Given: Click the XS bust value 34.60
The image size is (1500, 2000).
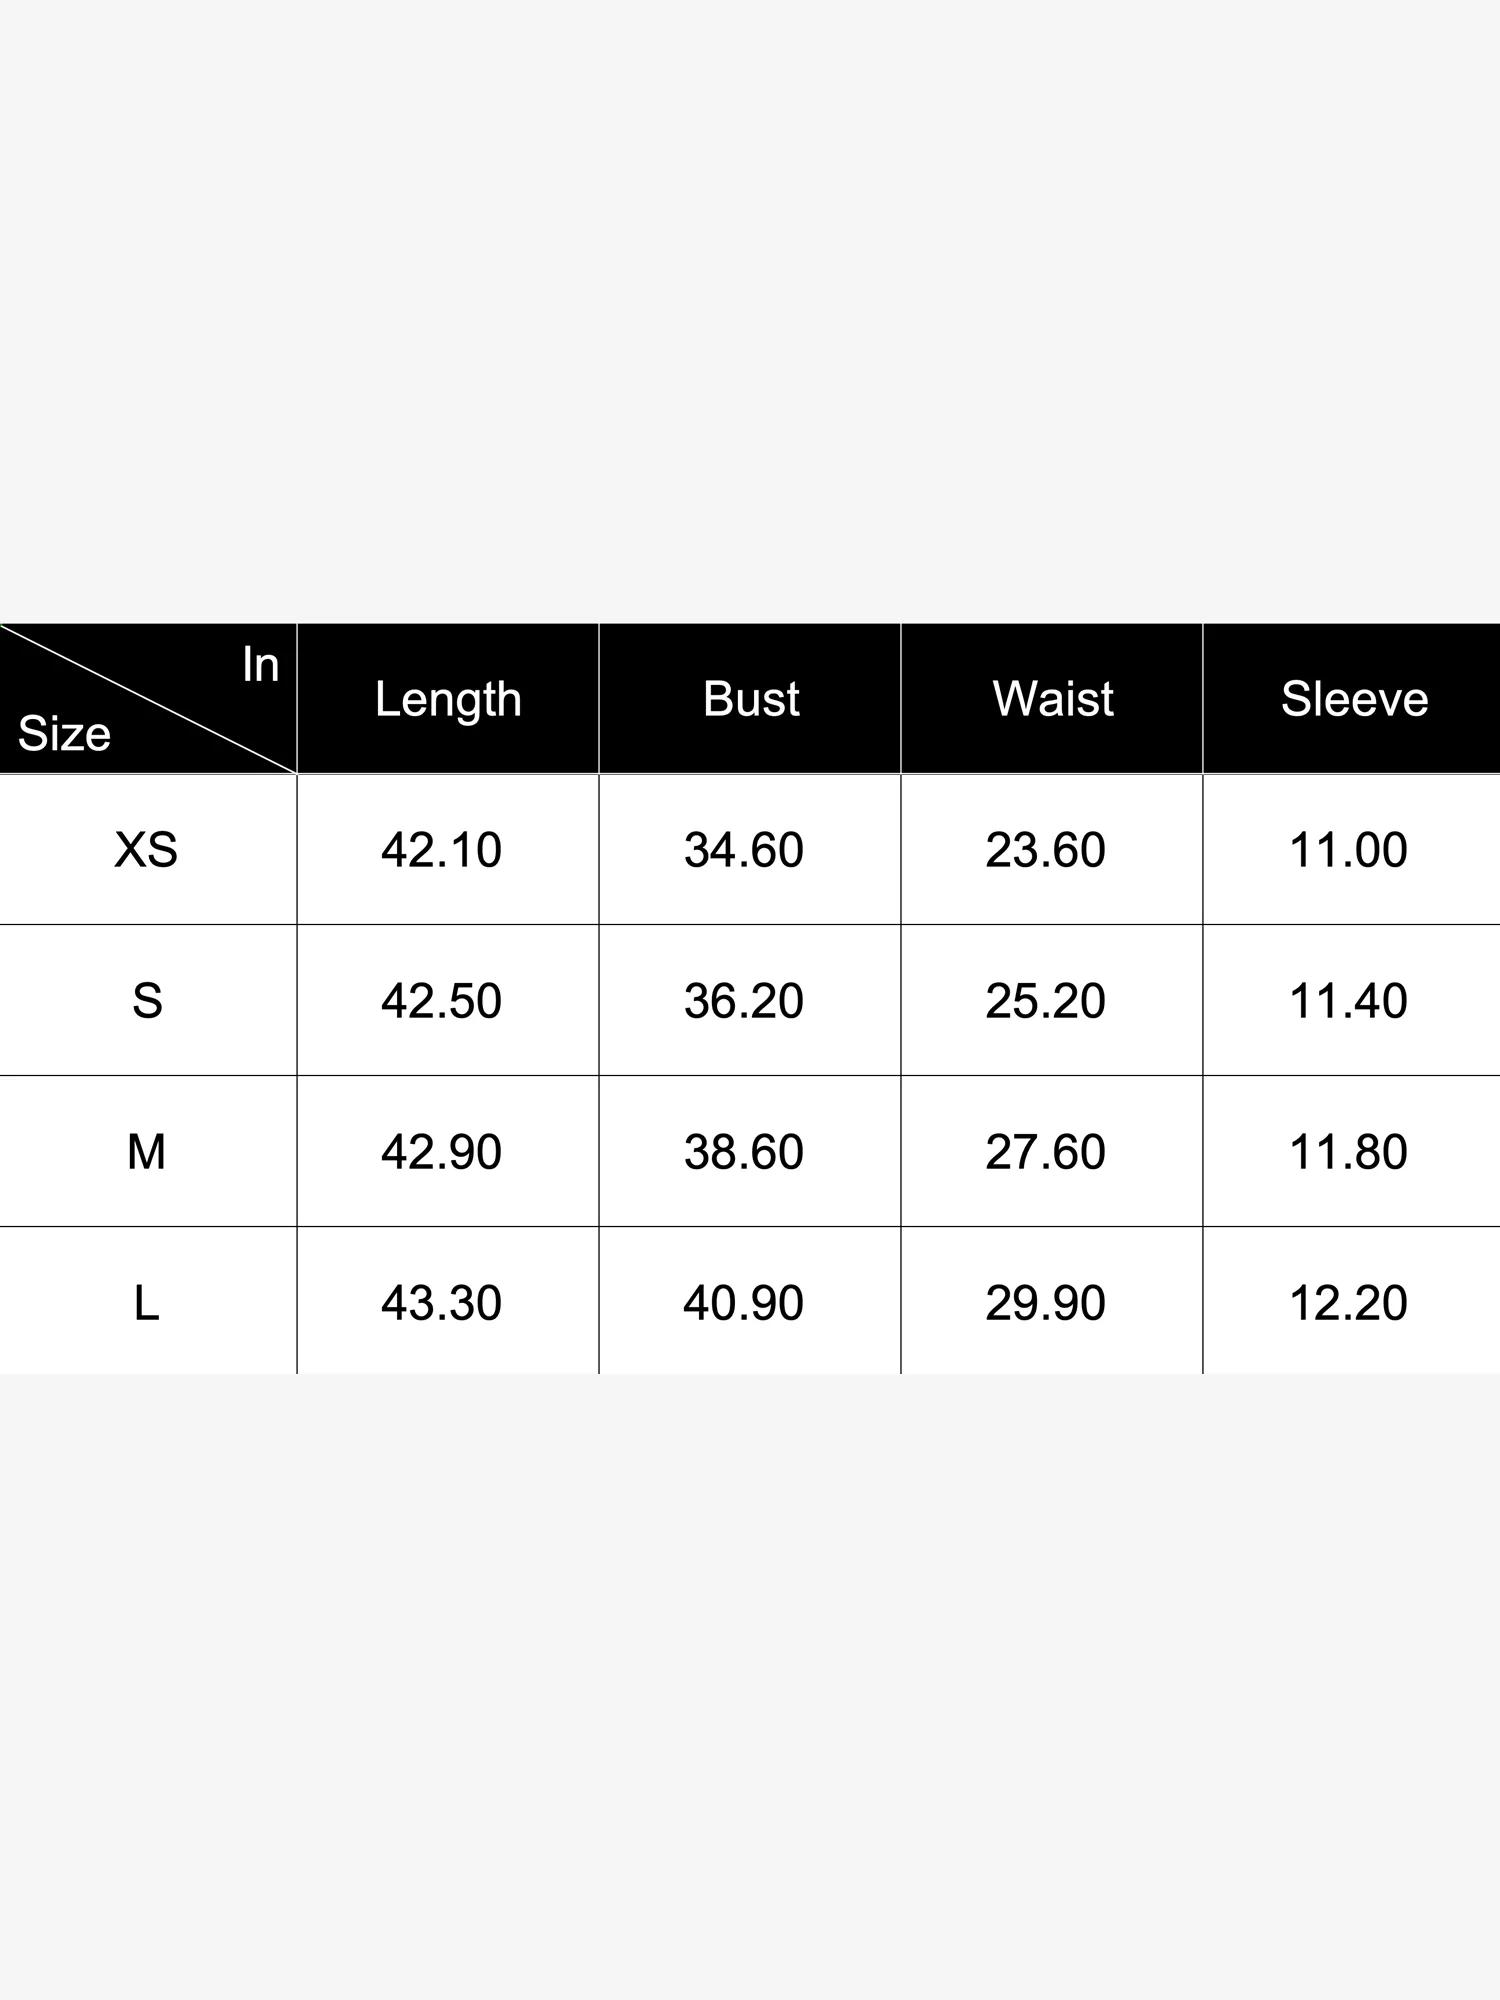Looking at the screenshot, I should (x=743, y=850).
